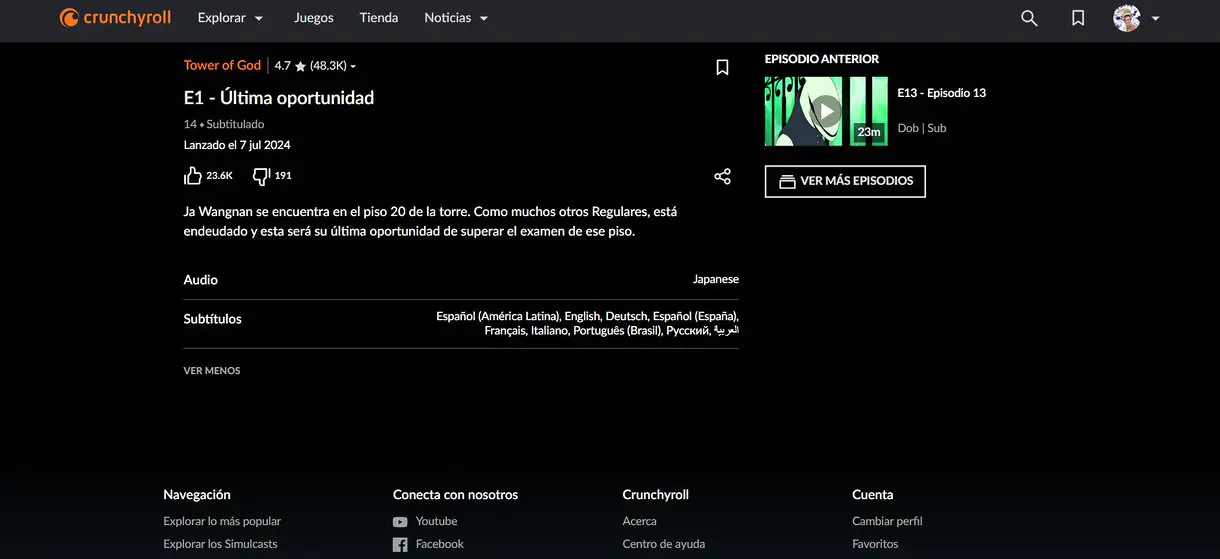
Task: Add episode to watchlist with bookmark icon
Action: [722, 67]
